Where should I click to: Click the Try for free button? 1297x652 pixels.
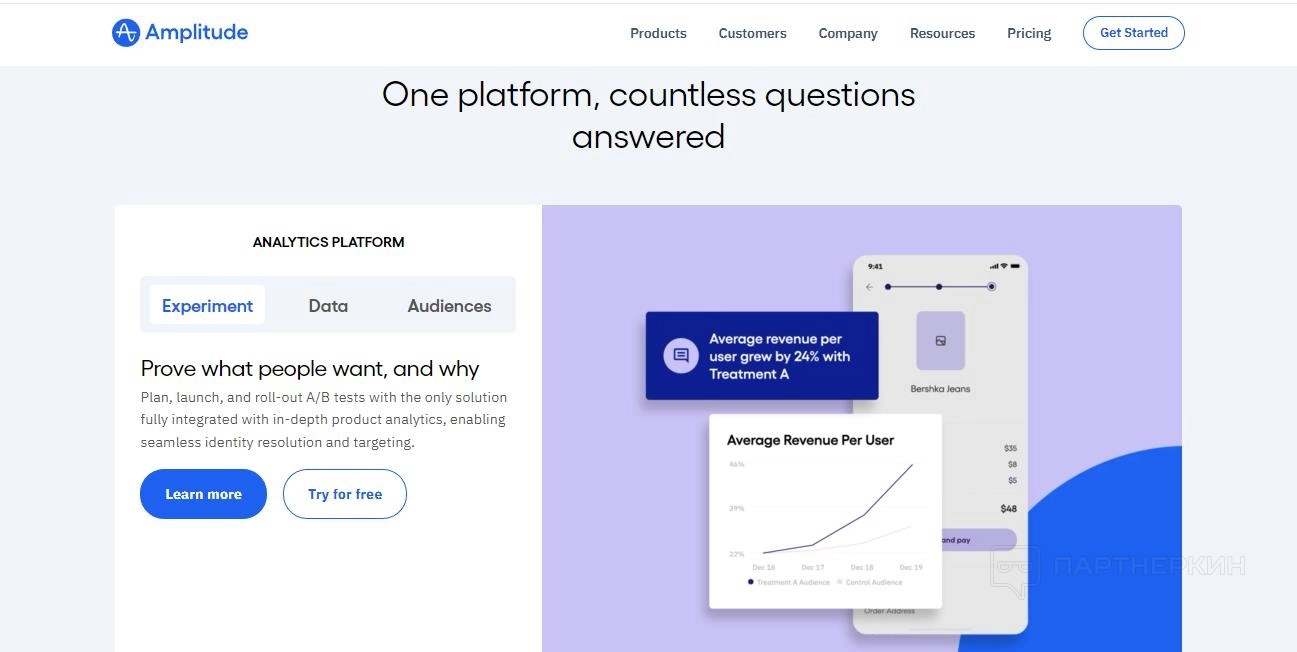[345, 494]
